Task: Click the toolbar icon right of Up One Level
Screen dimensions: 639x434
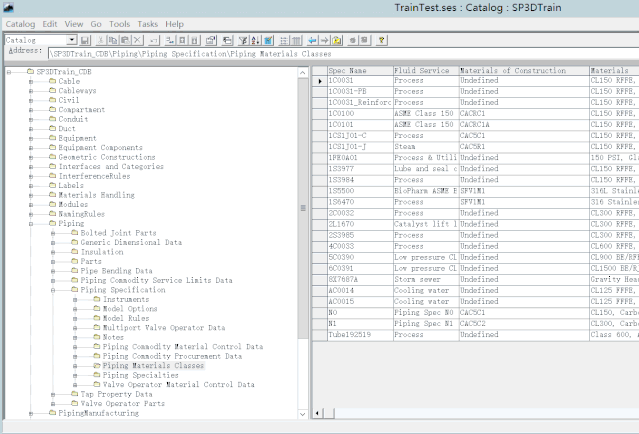Action: click(353, 40)
